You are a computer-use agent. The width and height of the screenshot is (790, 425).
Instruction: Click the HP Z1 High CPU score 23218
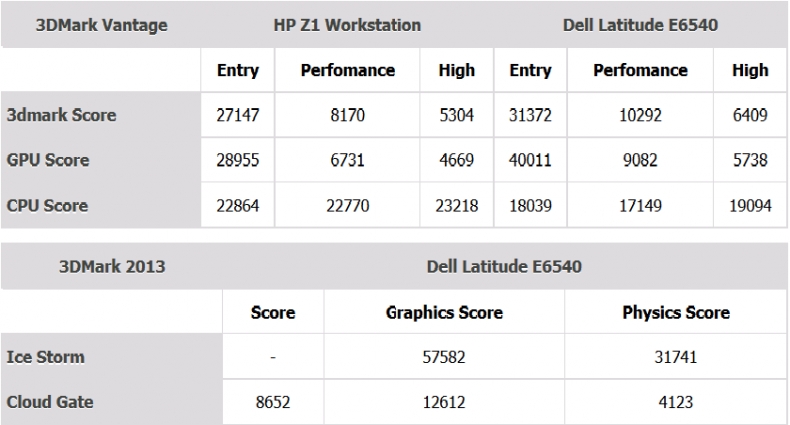[457, 205]
